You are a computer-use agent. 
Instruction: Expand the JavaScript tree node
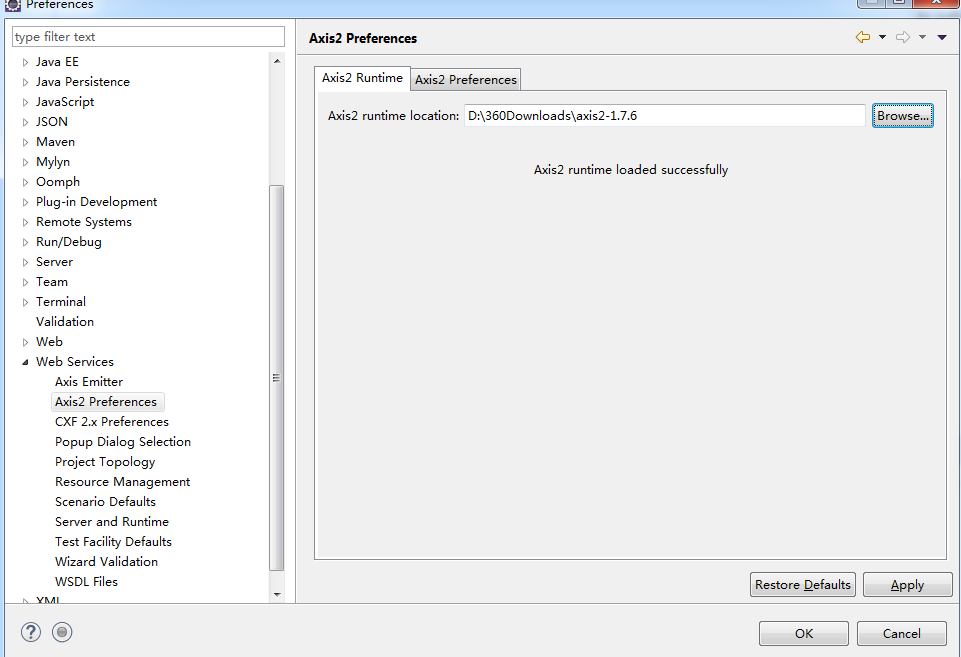25,102
